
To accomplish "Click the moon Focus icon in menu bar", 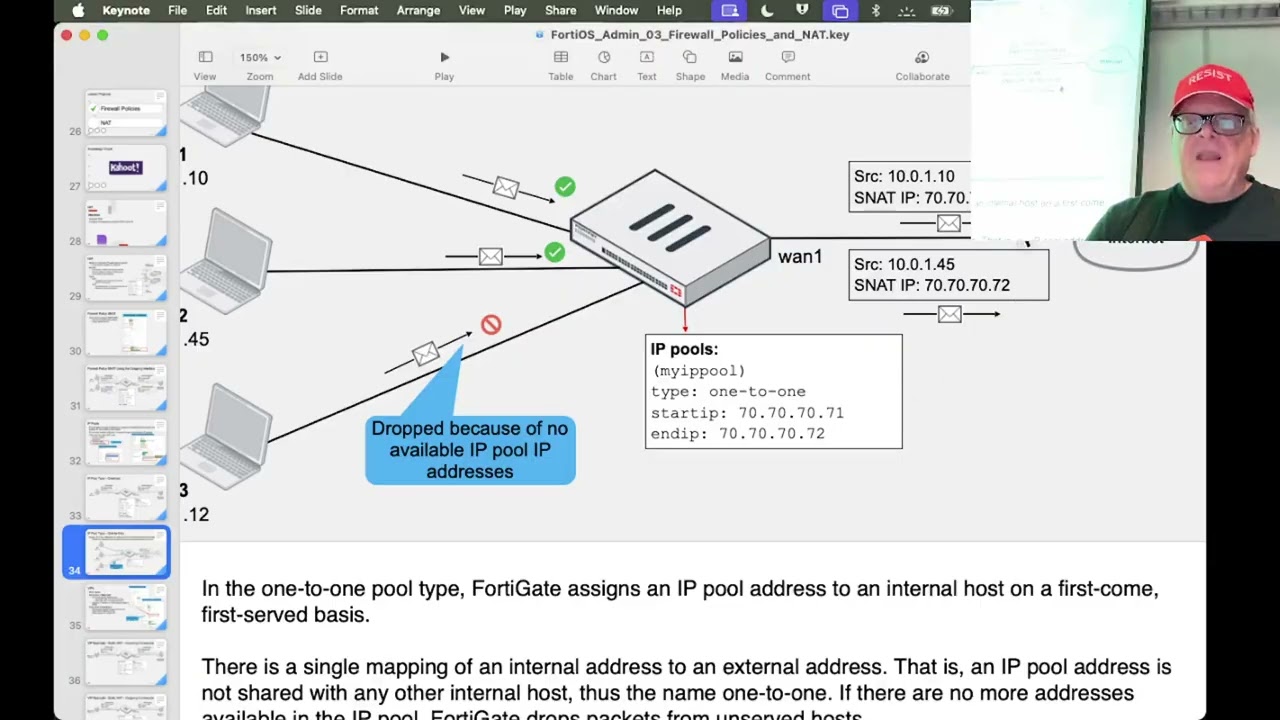I will pyautogui.click(x=767, y=11).
